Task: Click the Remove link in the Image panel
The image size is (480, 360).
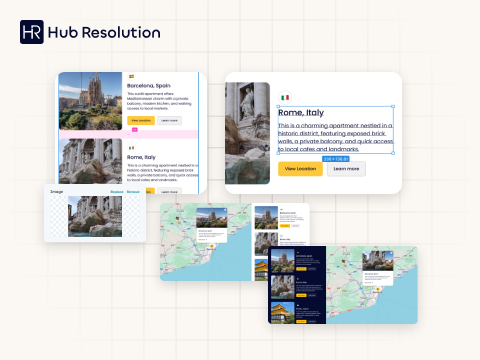Action: click(x=133, y=192)
